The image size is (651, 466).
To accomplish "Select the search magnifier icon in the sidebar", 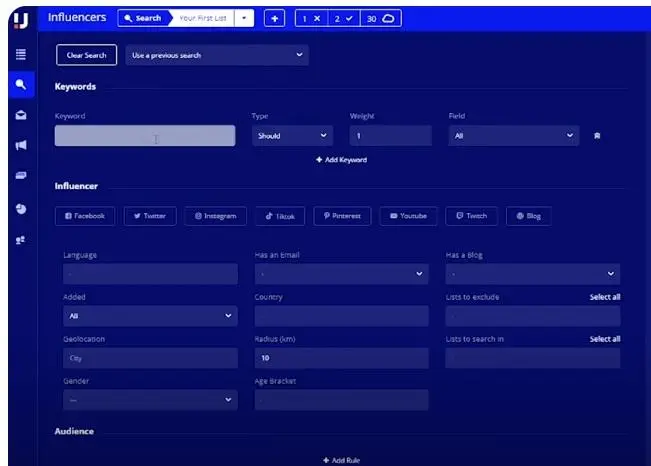I will tap(20, 85).
